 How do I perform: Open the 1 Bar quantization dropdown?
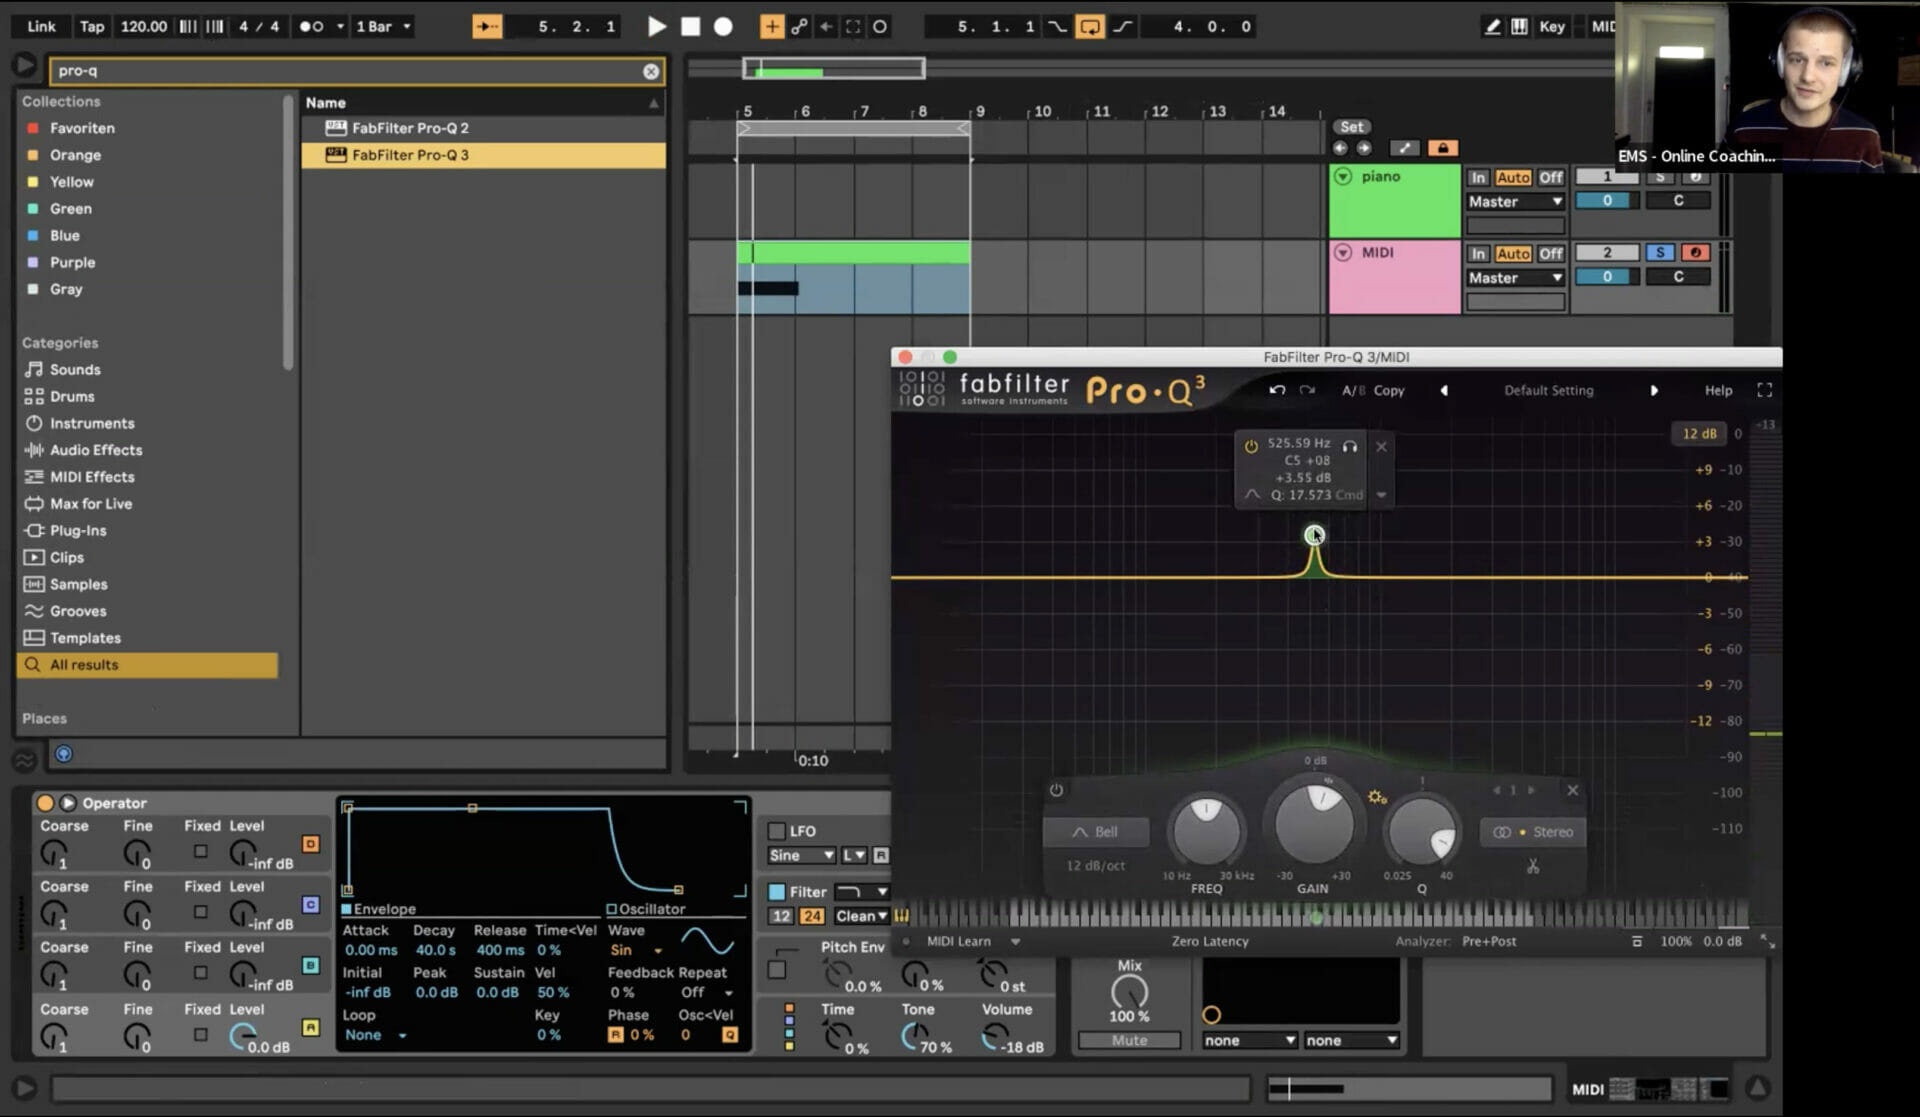(x=384, y=27)
